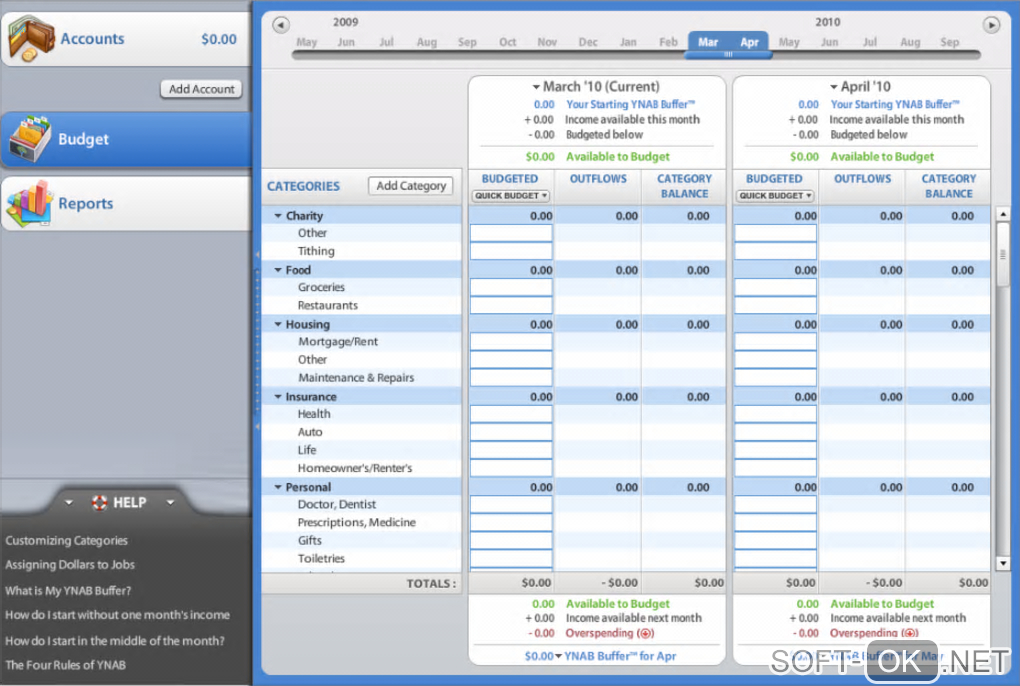This screenshot has width=1020, height=686.
Task: Select the Prescriptions, Medicine category row
Action: (362, 522)
